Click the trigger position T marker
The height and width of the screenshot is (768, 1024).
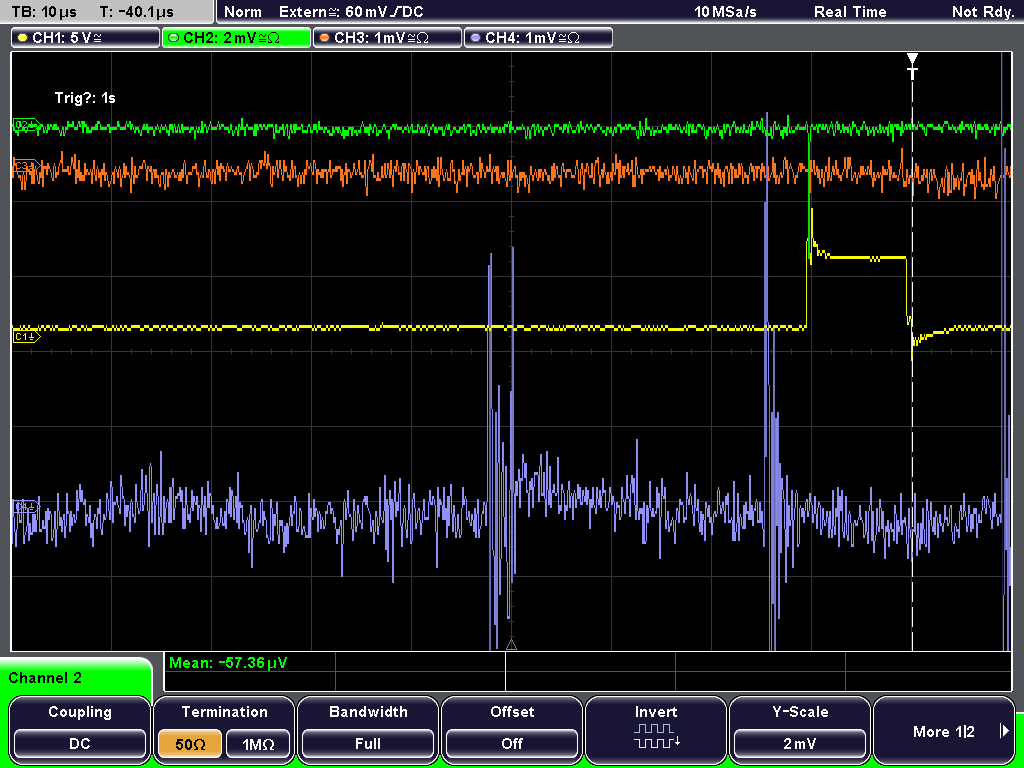click(x=912, y=67)
